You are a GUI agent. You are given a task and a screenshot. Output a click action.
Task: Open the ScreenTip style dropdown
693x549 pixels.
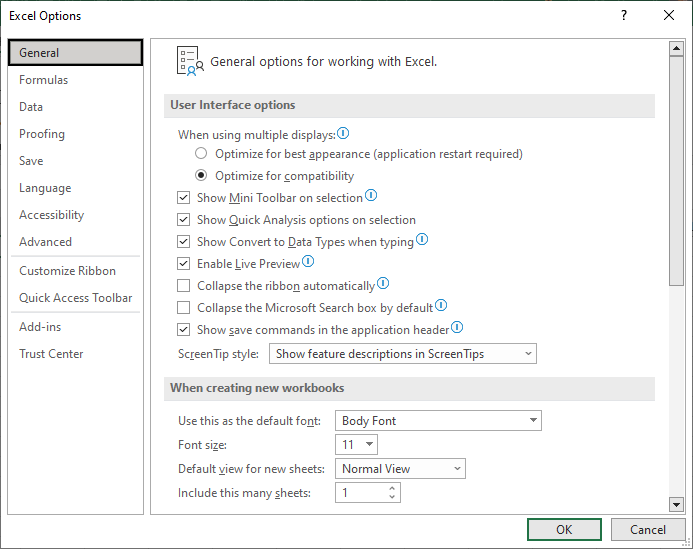(x=403, y=354)
